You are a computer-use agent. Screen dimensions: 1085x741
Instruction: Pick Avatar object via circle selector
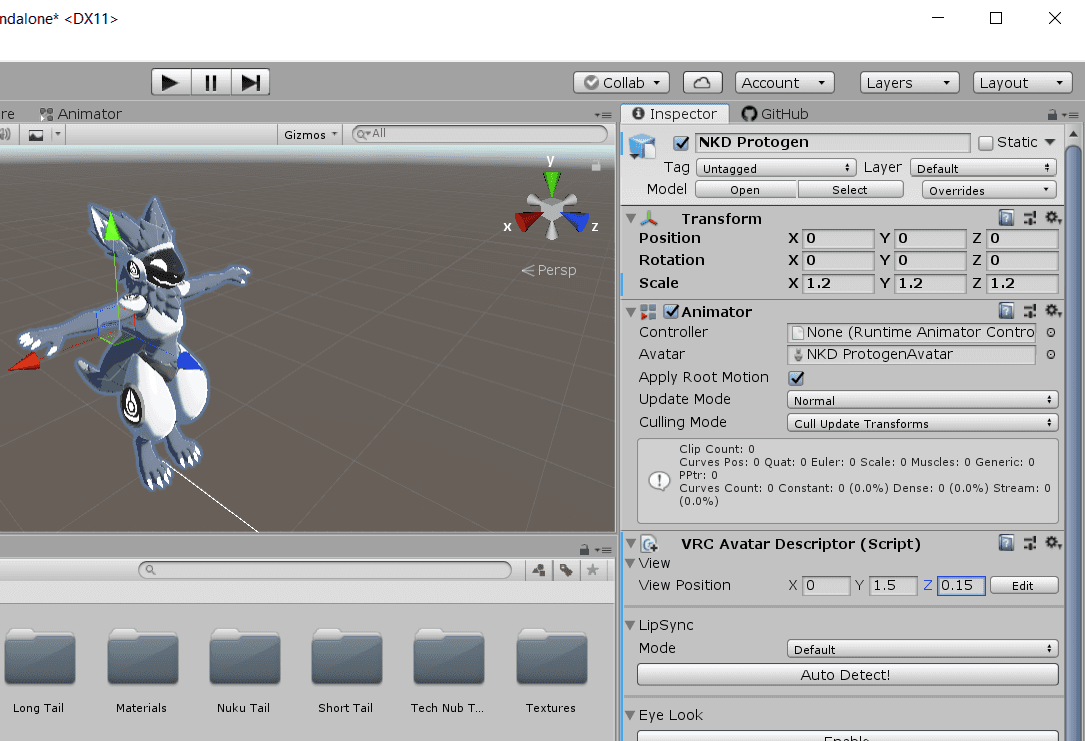pos(1051,355)
